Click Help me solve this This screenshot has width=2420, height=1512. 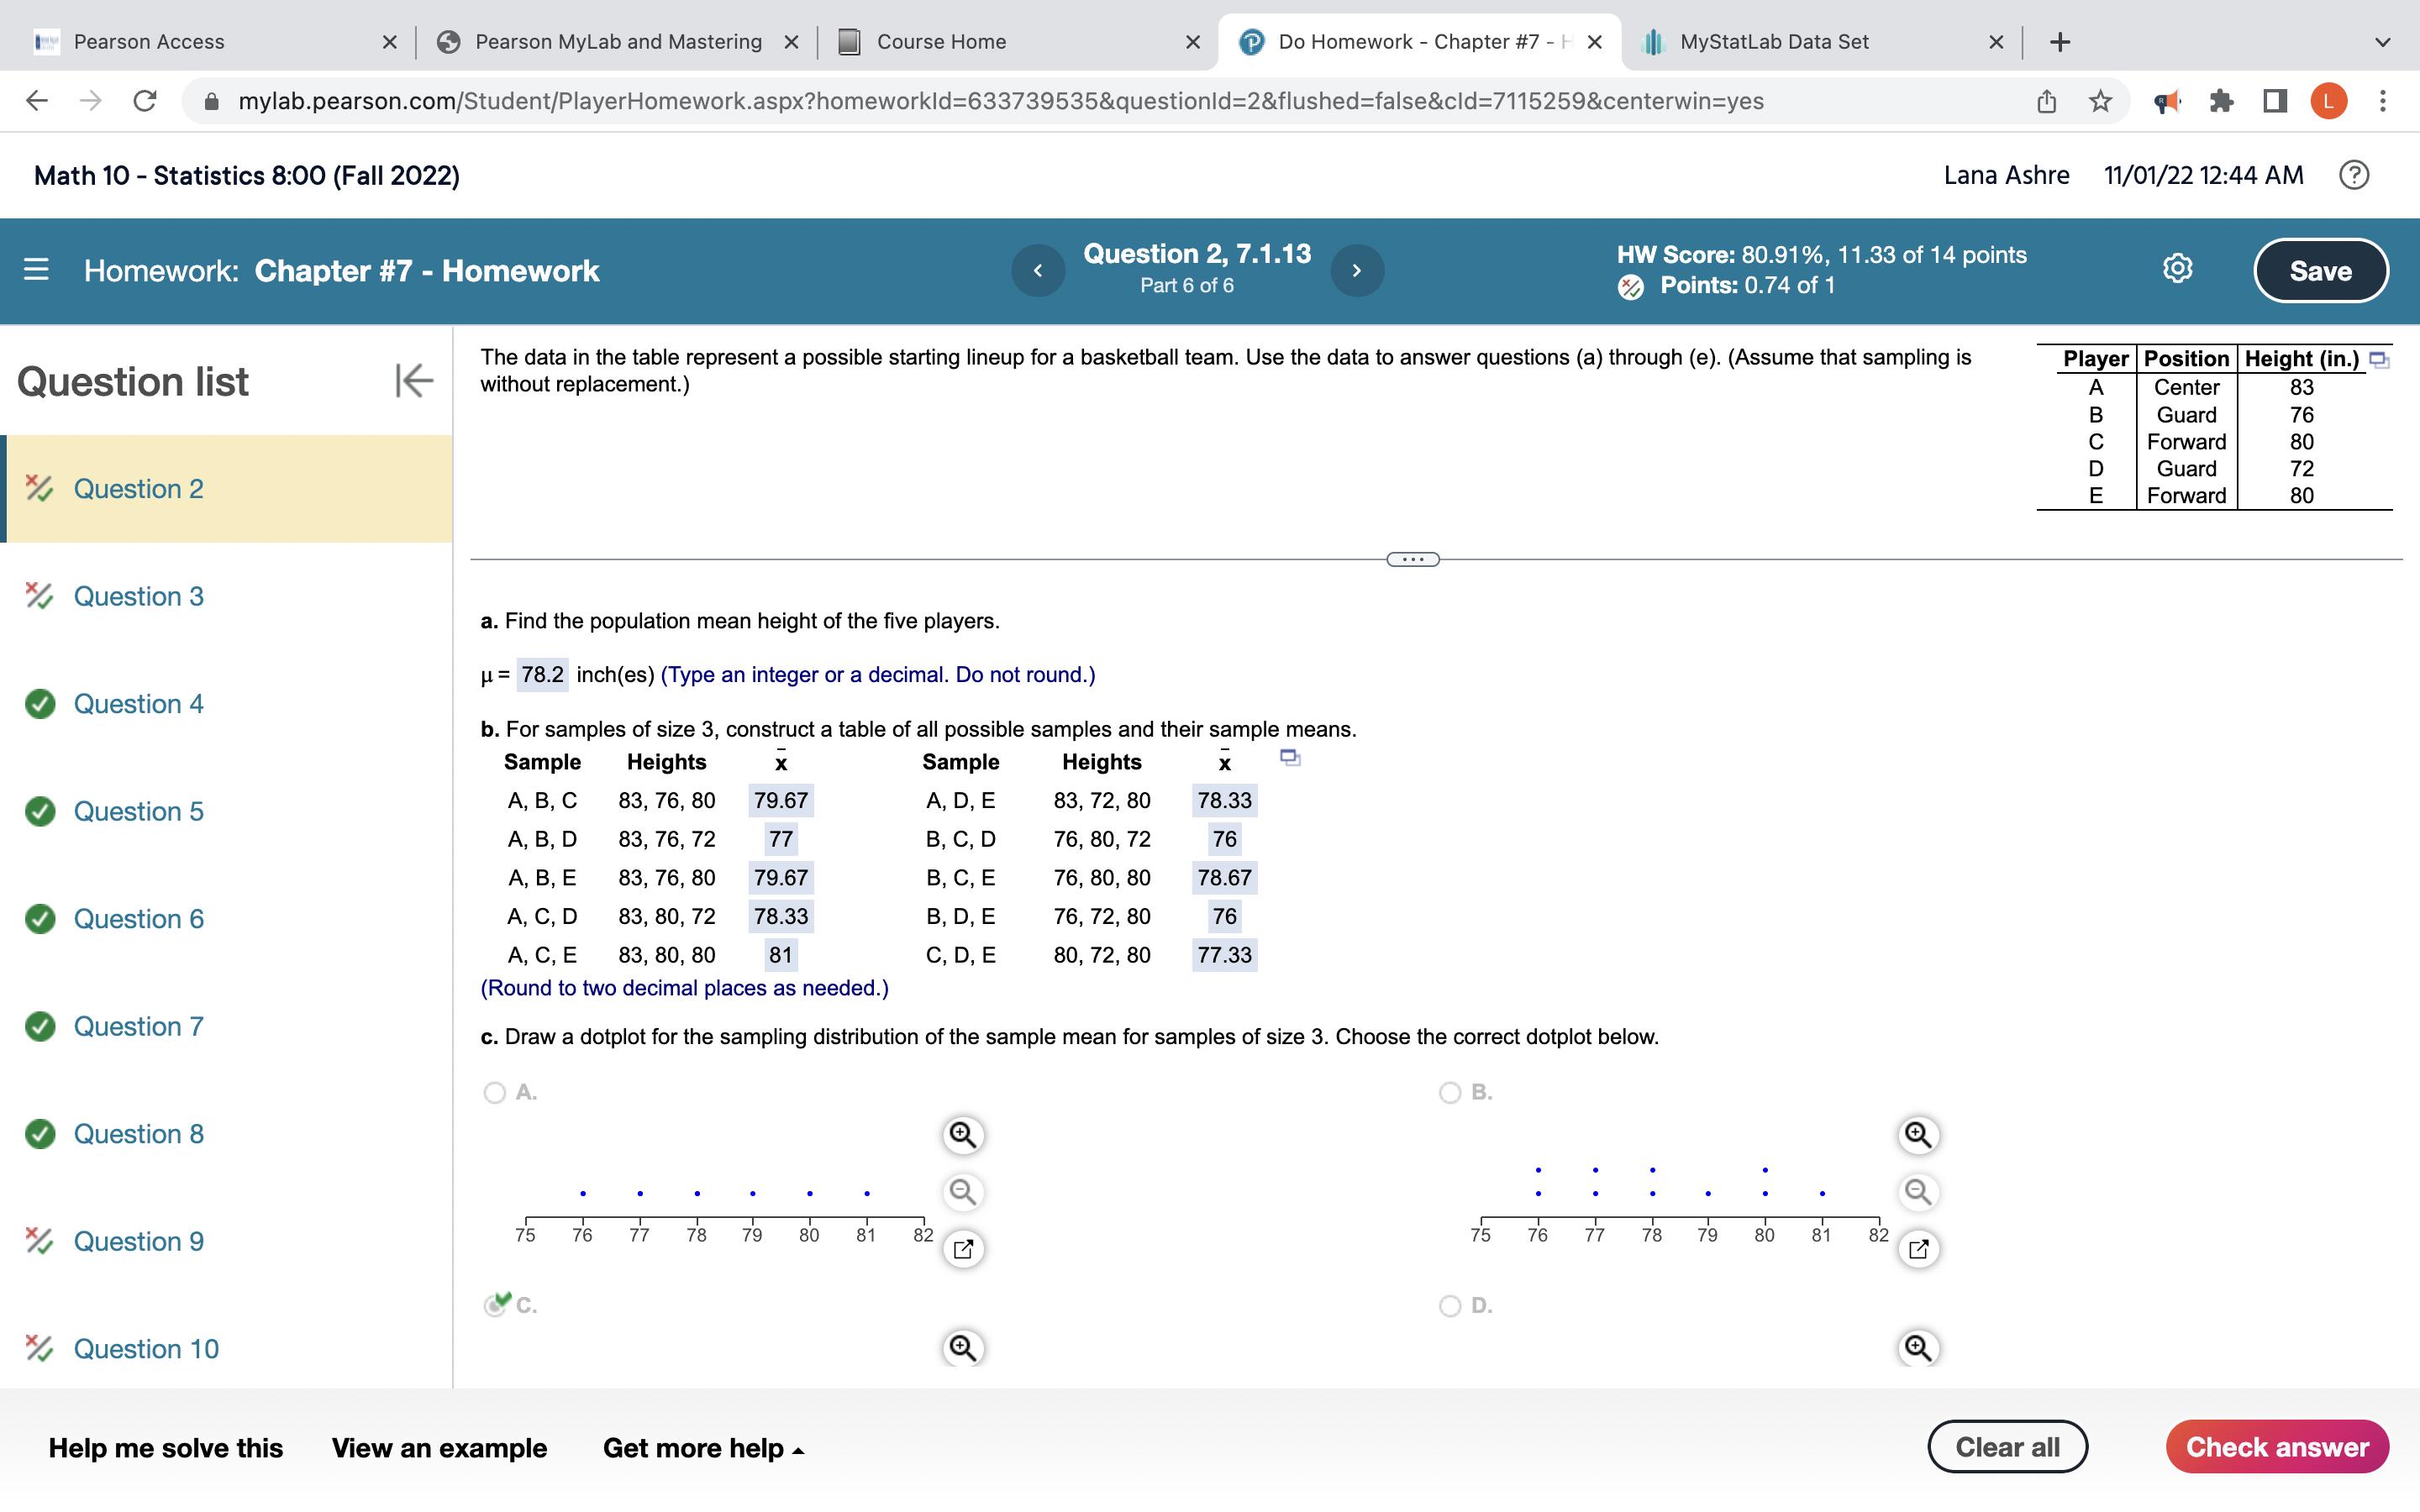(166, 1447)
